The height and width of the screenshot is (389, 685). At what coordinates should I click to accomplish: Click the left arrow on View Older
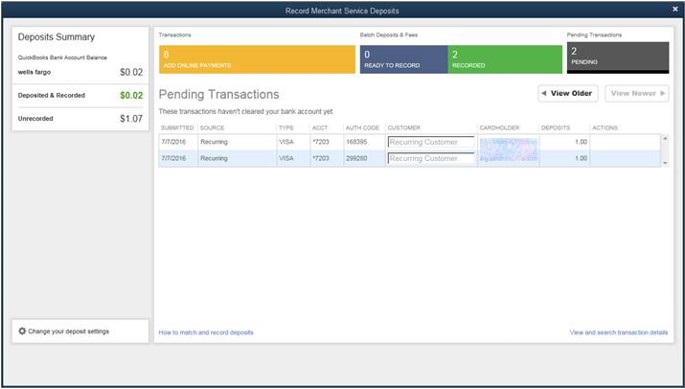pyautogui.click(x=544, y=94)
